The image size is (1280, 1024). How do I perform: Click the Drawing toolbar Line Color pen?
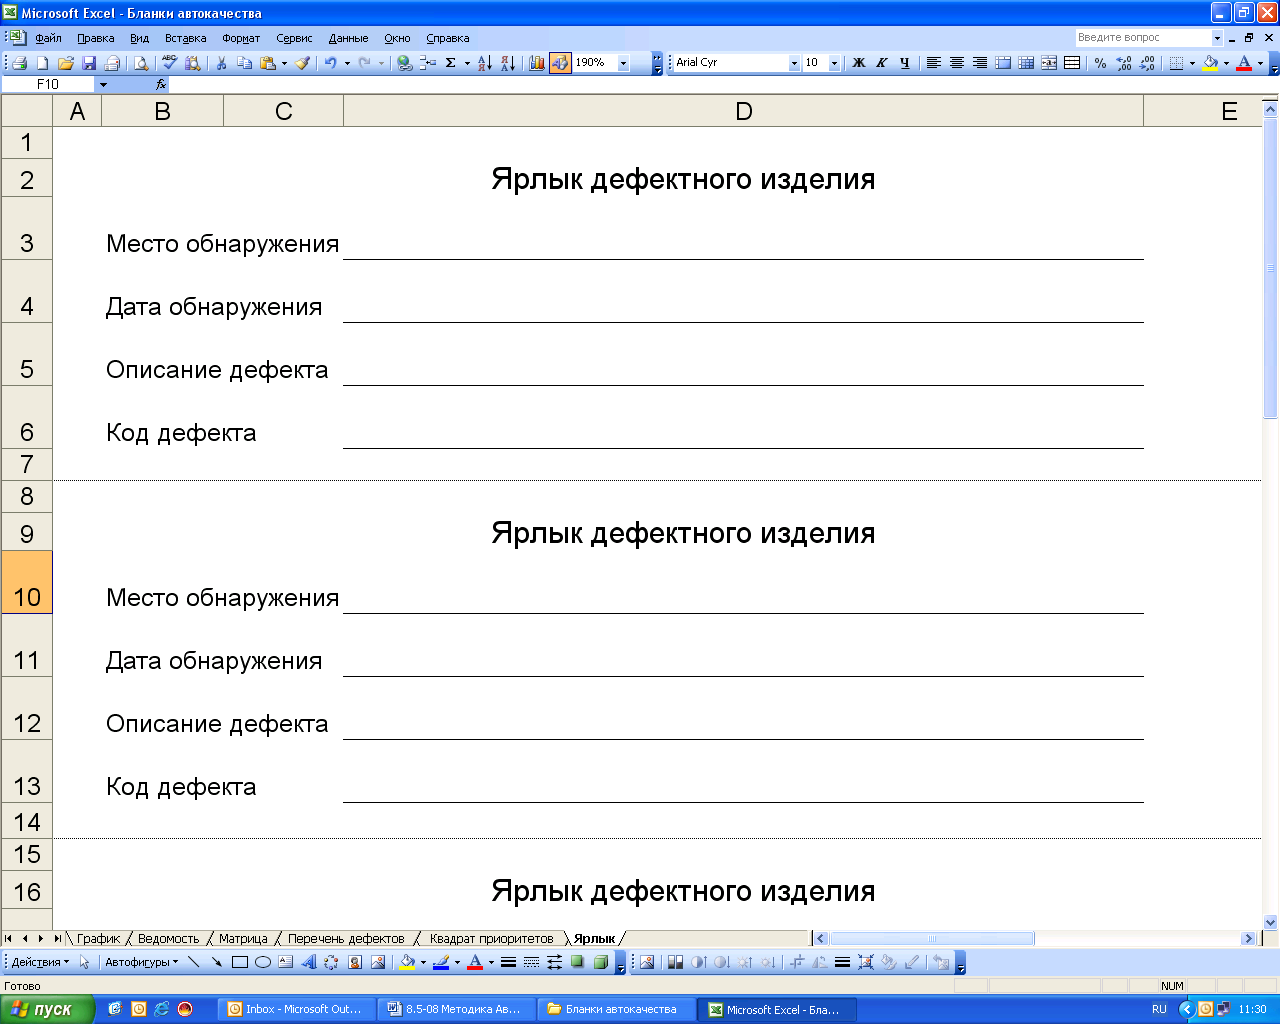click(x=440, y=962)
